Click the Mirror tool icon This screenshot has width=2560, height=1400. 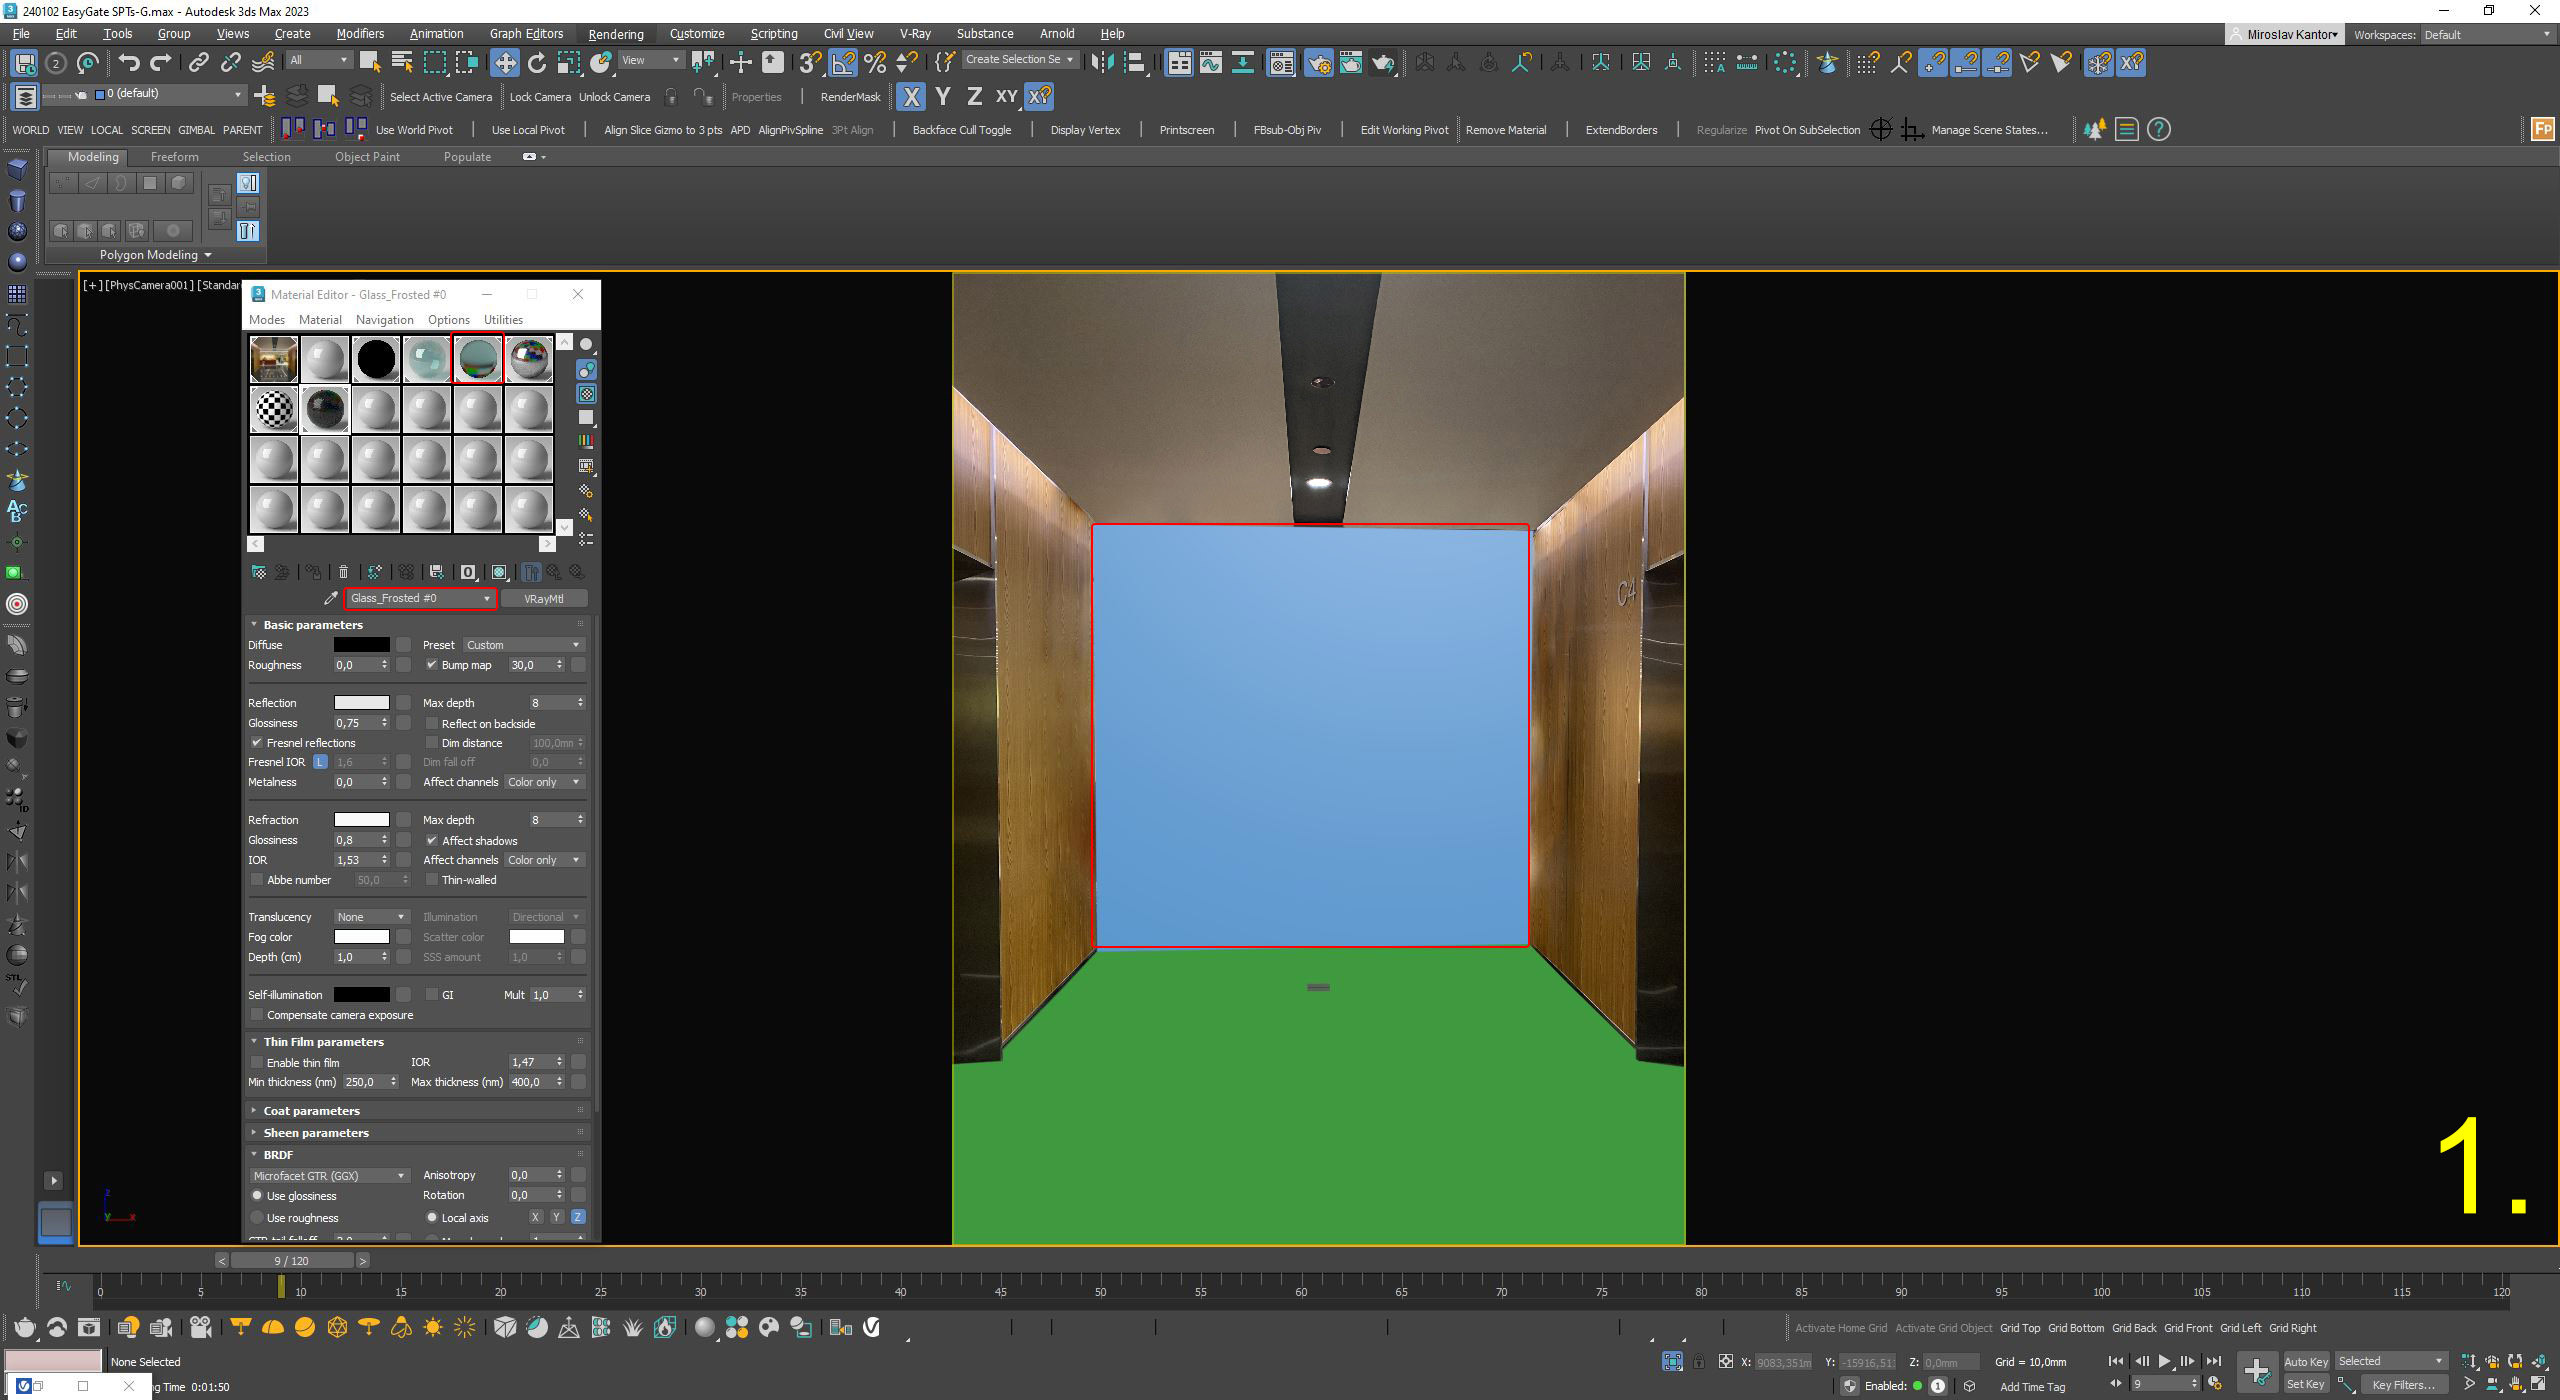[x=1102, y=63]
